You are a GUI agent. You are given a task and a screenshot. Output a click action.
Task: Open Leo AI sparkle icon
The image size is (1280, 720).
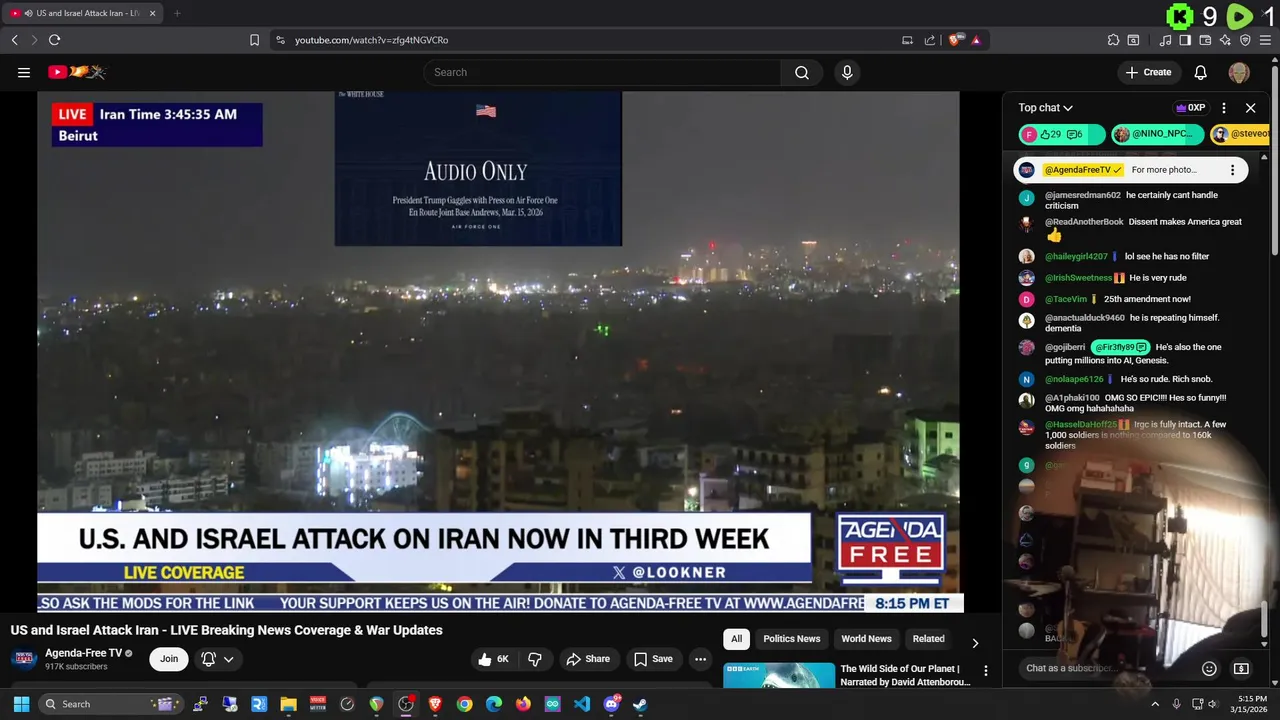1225,40
